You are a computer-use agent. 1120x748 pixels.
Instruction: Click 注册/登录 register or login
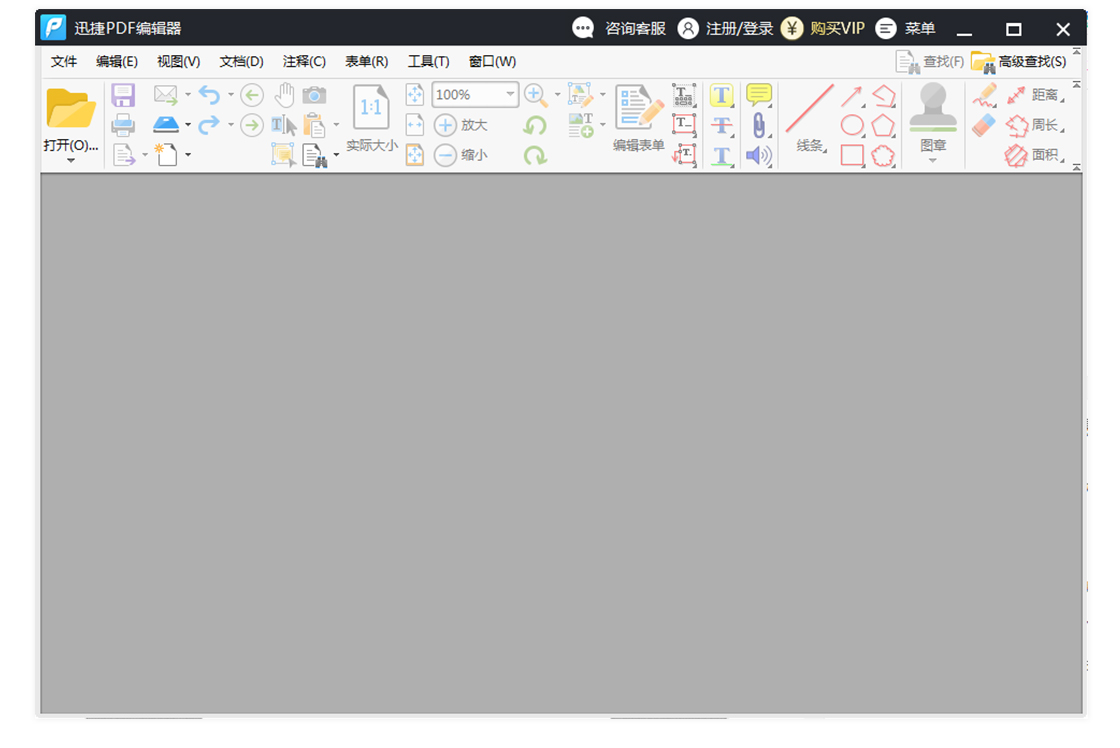point(725,29)
